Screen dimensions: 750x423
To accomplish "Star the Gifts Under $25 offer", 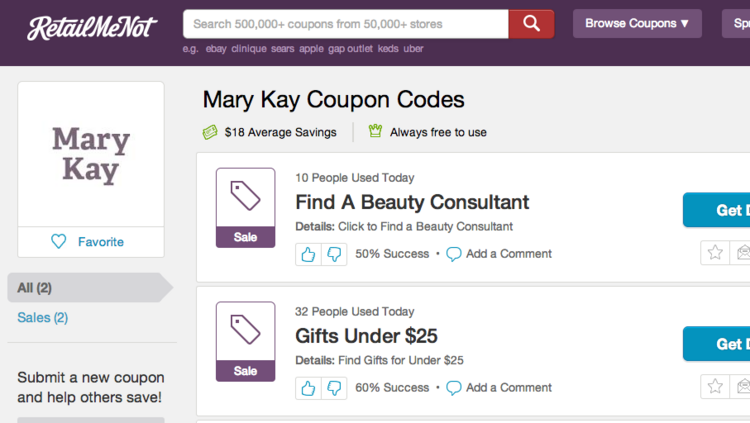I will coord(715,387).
